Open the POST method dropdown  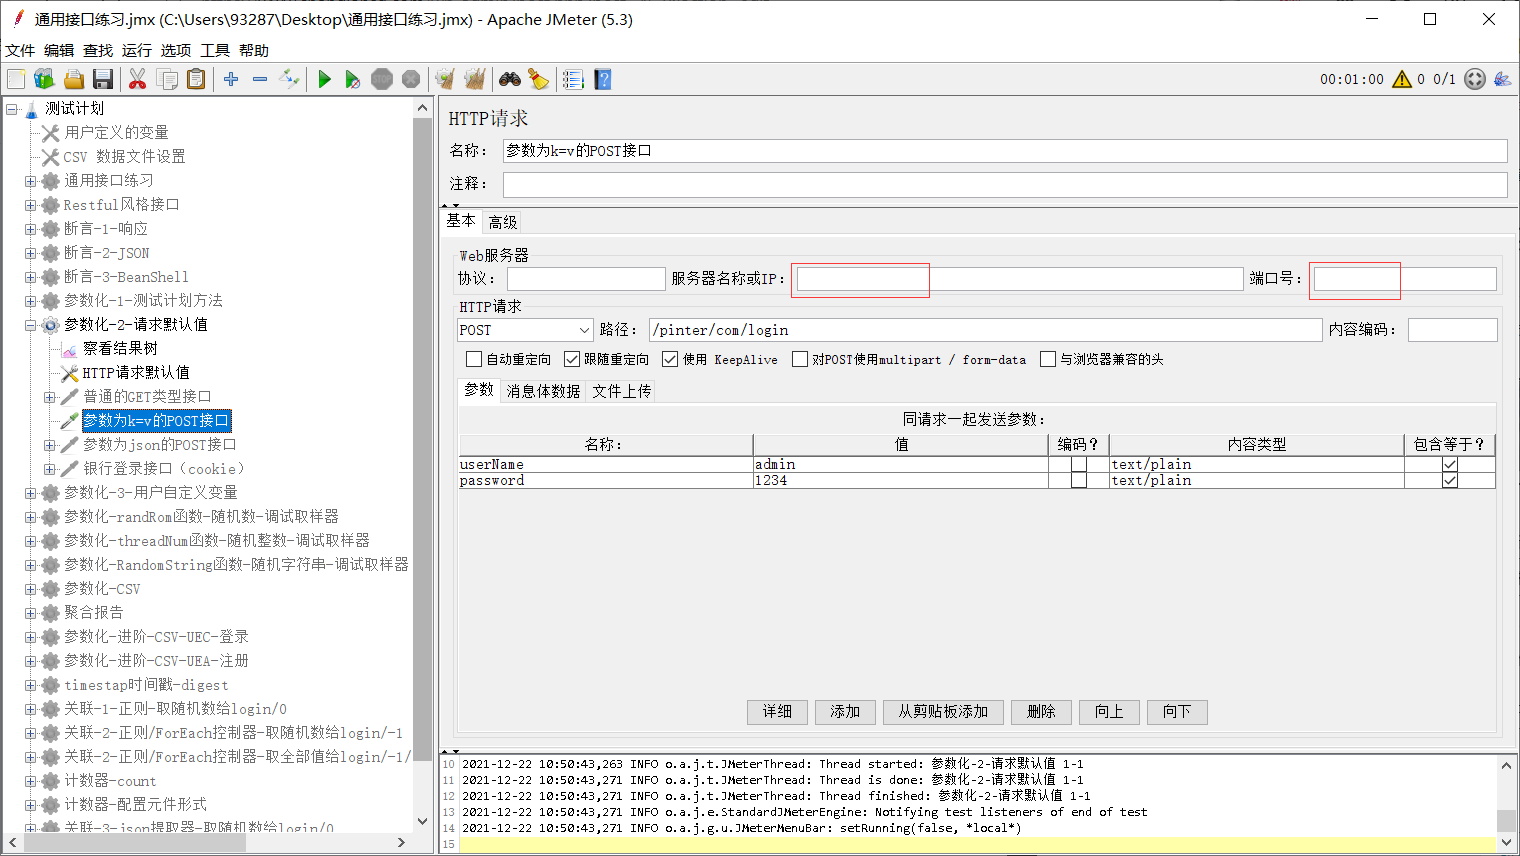(x=525, y=330)
